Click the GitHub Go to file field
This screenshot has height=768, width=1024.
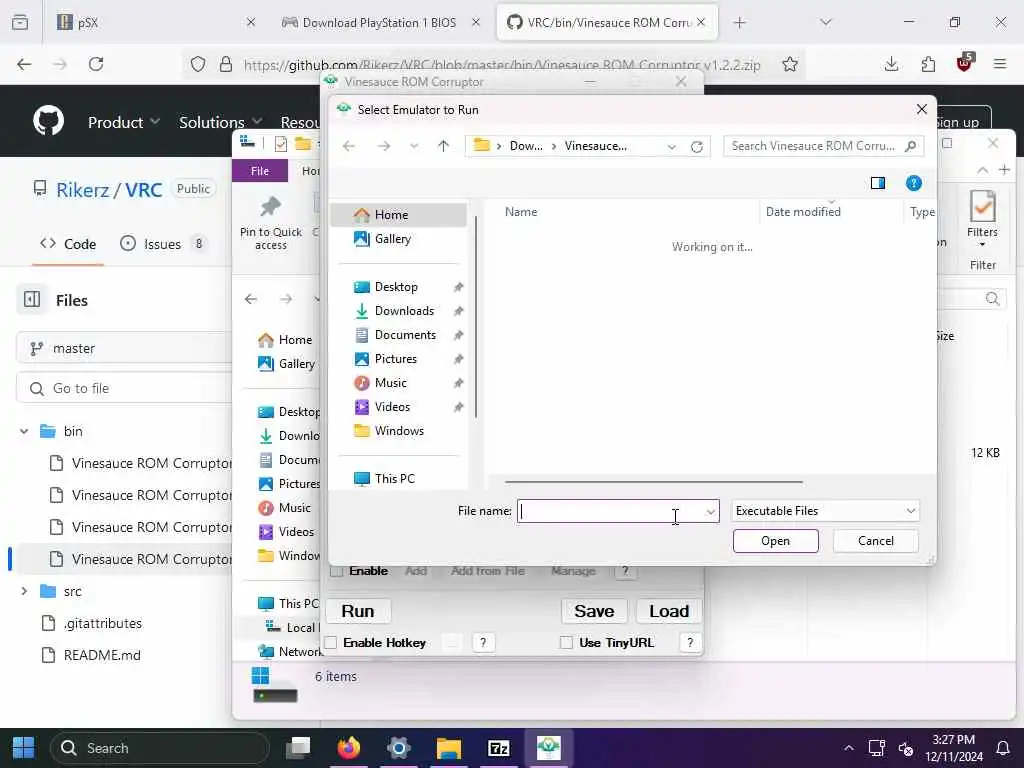tap(124, 388)
